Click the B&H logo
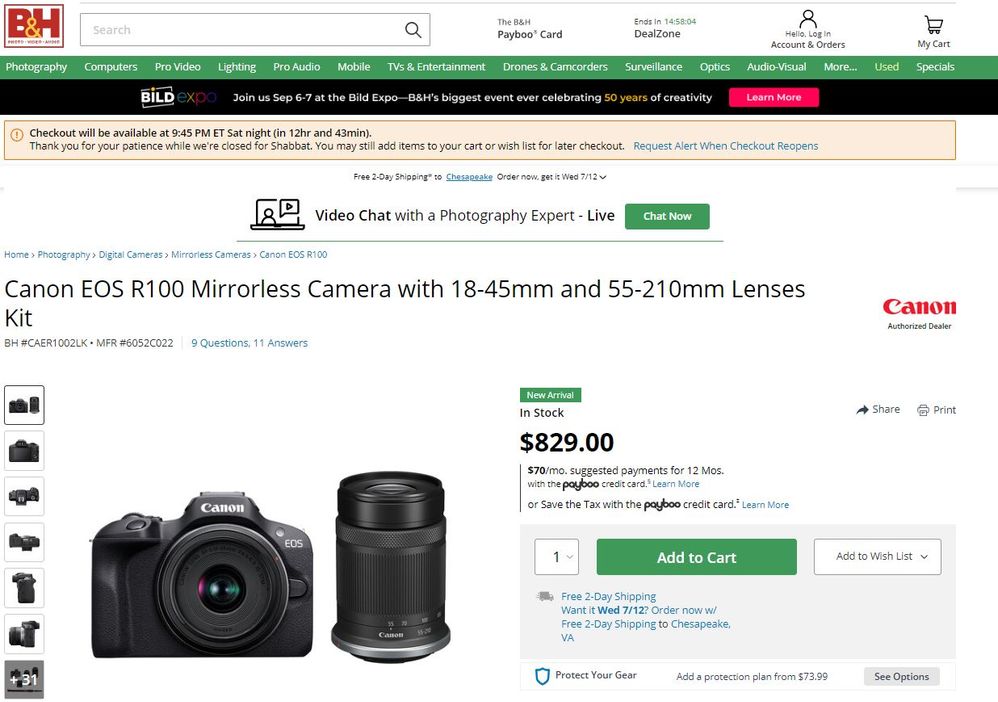The height and width of the screenshot is (702, 998). pos(34,26)
